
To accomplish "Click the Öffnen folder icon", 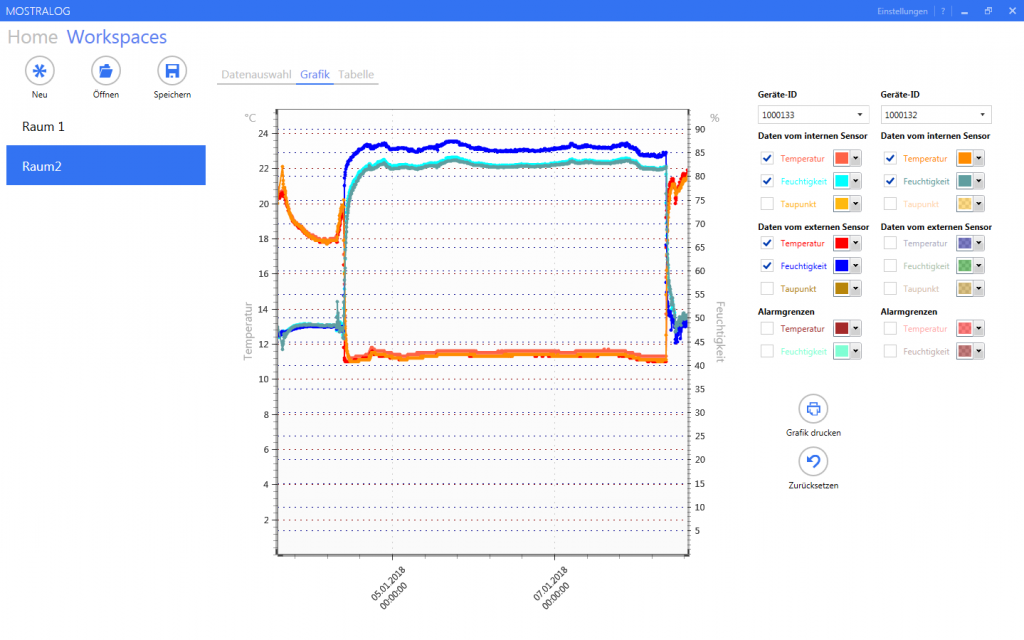I will pos(106,71).
